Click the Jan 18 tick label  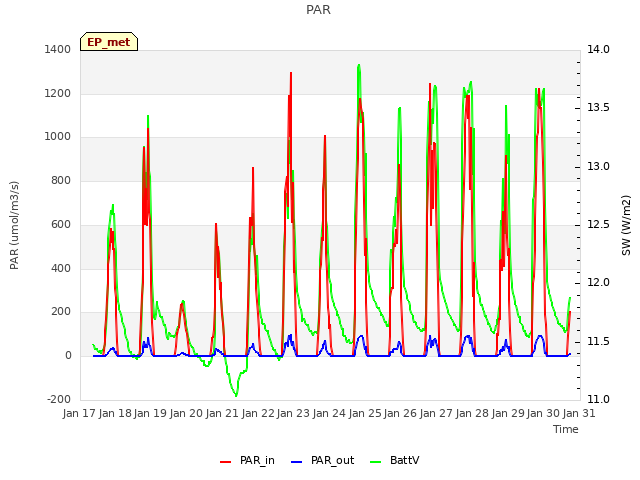click(115, 413)
